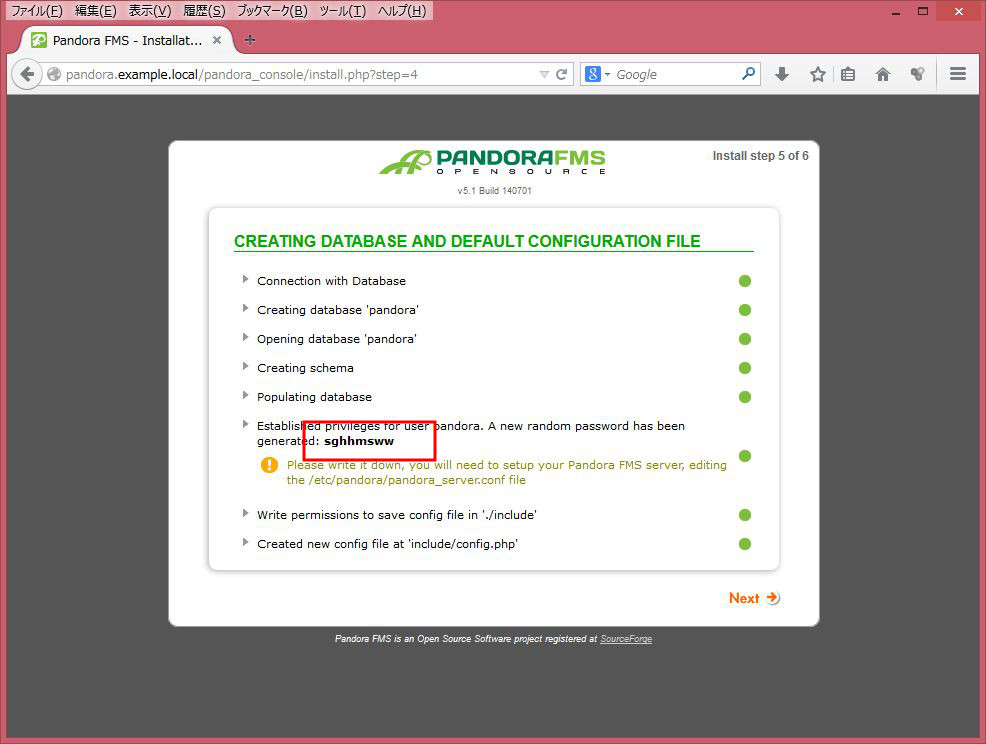Click the Pandora FMS logo
The width and height of the screenshot is (986, 744).
(x=492, y=162)
